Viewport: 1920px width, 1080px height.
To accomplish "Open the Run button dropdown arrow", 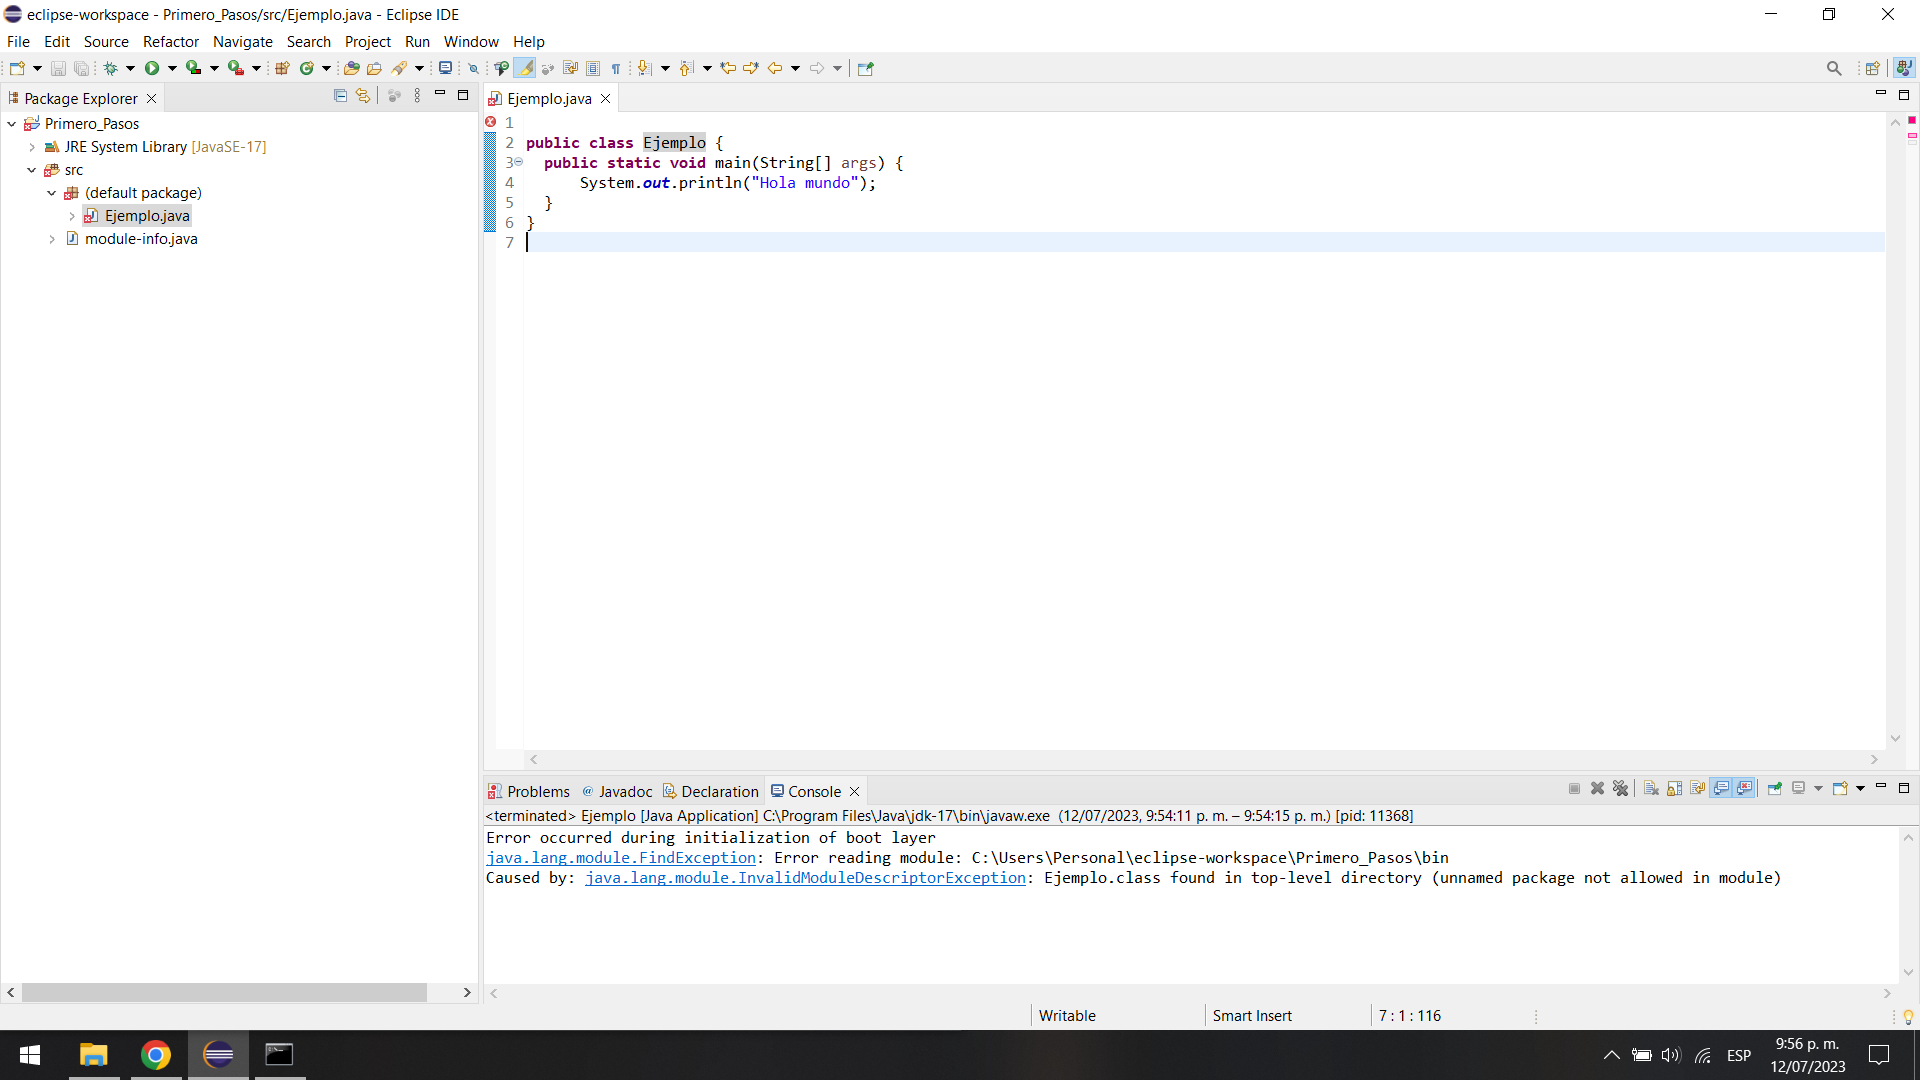I will [x=172, y=69].
